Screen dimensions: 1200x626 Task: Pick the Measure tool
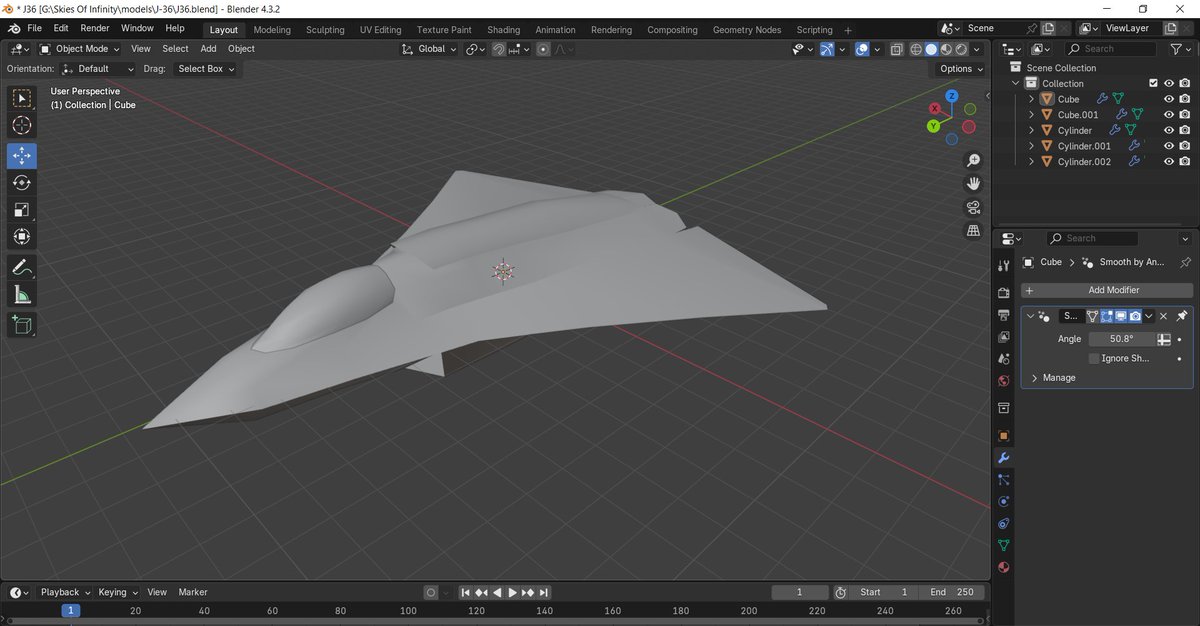tap(21, 294)
